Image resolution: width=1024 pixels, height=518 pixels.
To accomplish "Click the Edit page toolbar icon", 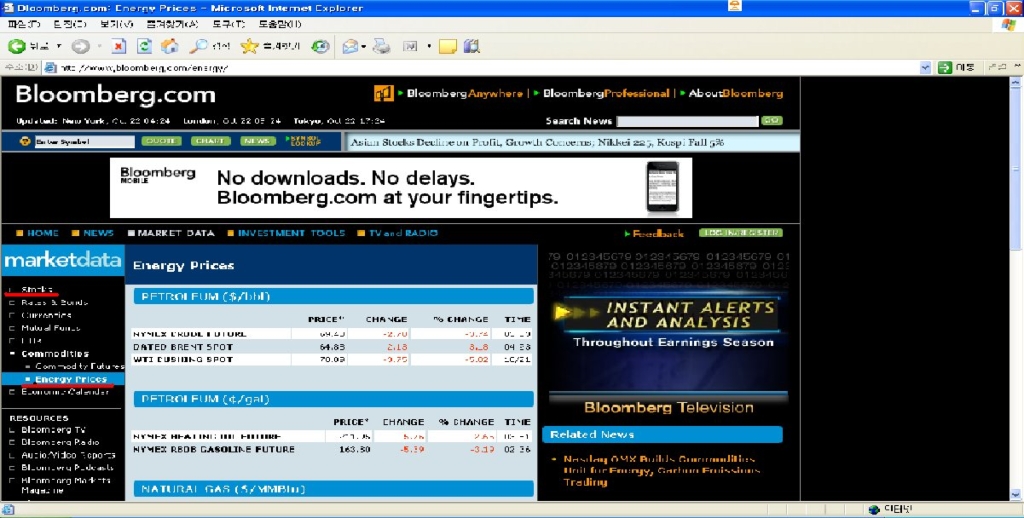I will click(410, 46).
